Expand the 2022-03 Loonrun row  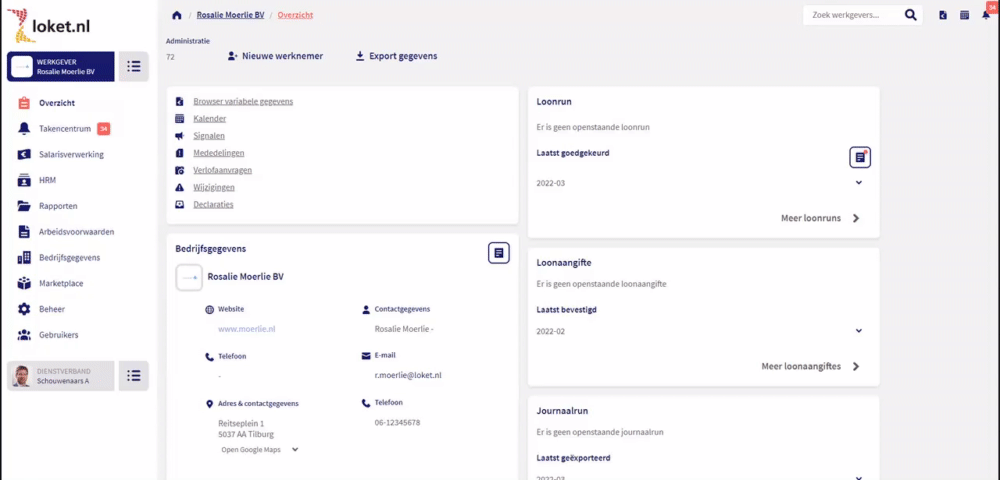[859, 183]
